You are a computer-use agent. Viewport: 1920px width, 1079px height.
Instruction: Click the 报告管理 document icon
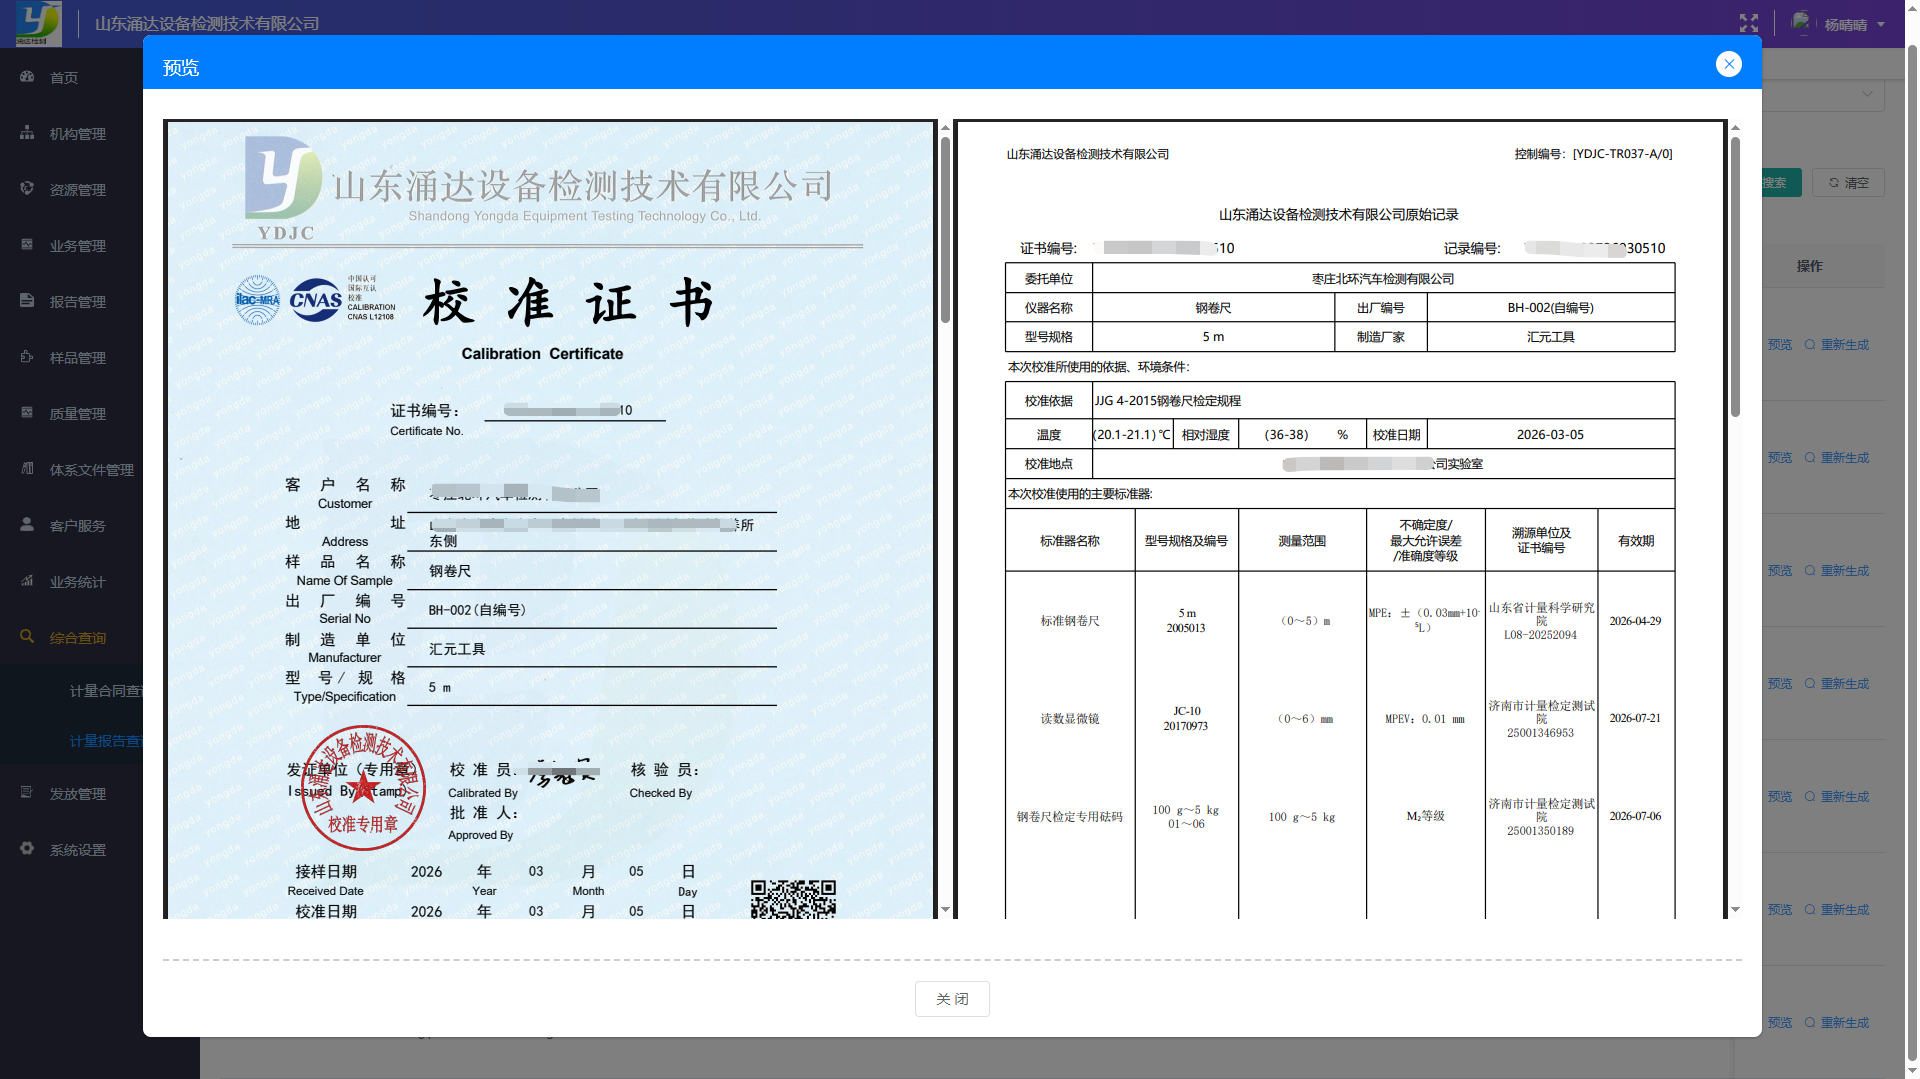point(27,300)
